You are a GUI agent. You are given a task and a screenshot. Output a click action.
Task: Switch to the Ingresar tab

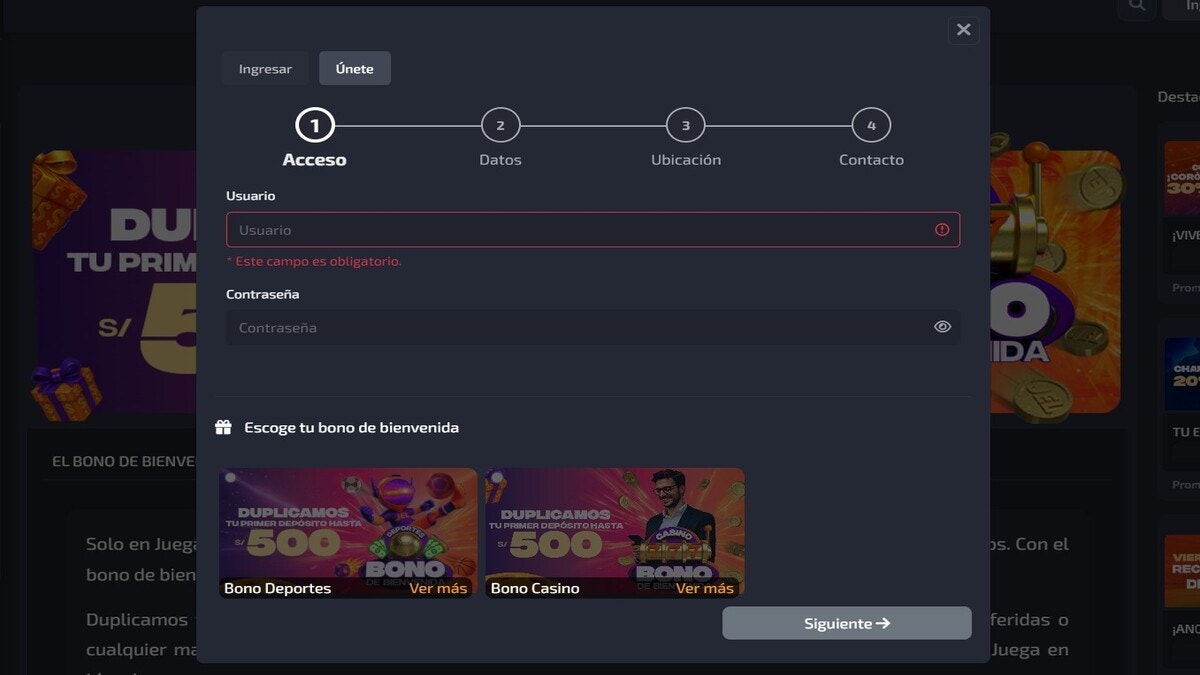point(265,69)
